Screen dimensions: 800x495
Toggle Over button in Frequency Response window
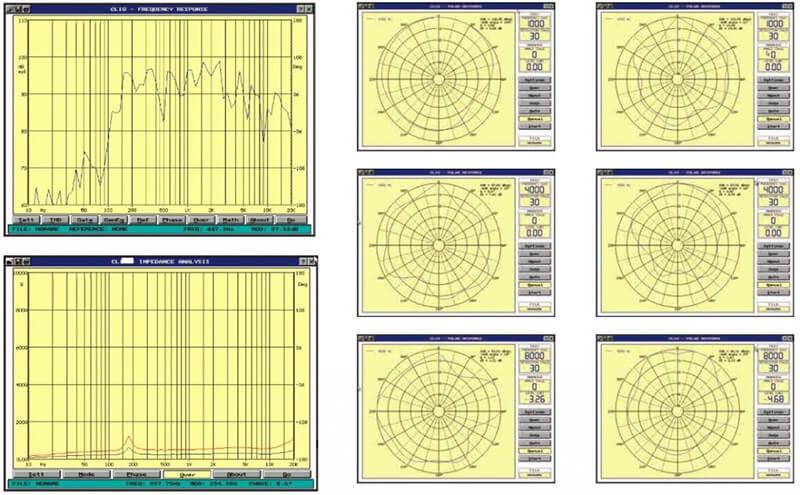[x=201, y=220]
